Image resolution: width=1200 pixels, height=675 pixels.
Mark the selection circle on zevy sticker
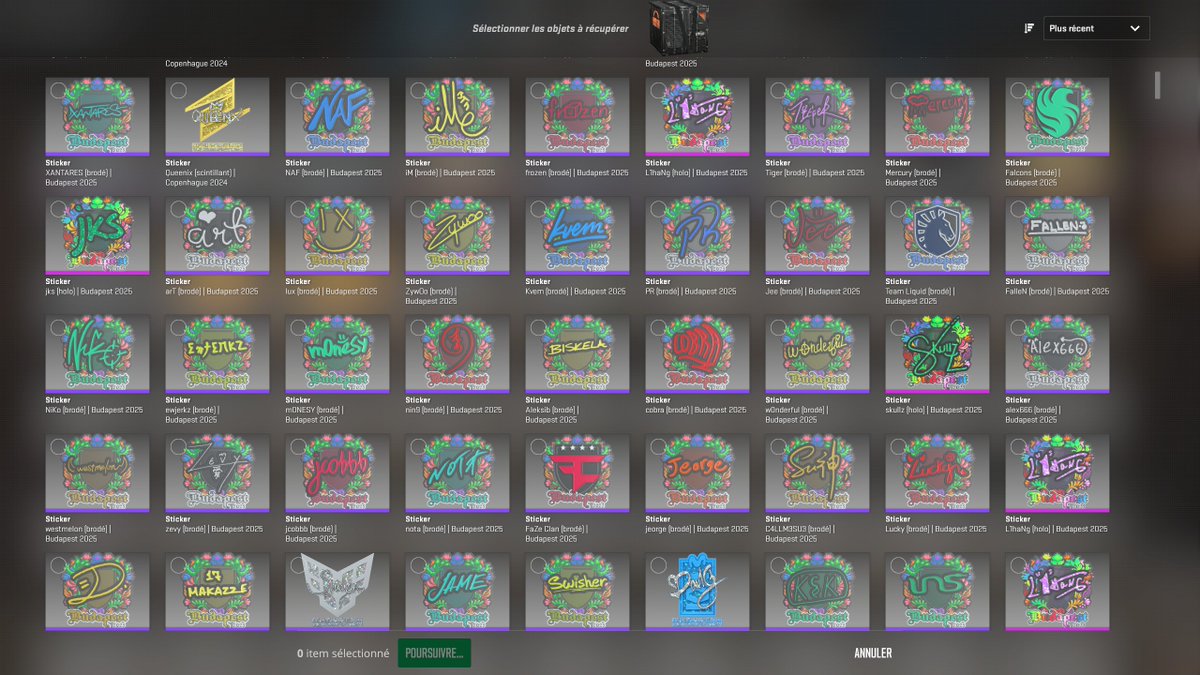(178, 447)
